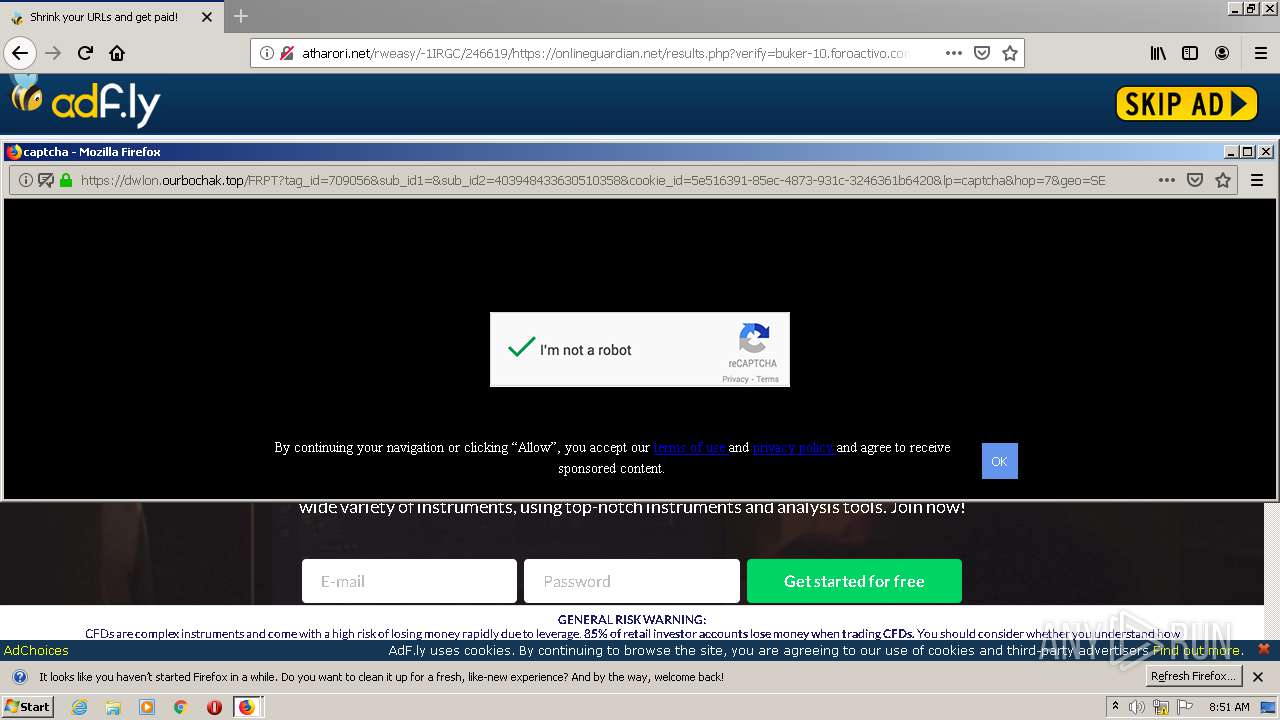The width and height of the screenshot is (1280, 720).
Task: Go forward in the main Firefox toolbar
Action: point(54,53)
